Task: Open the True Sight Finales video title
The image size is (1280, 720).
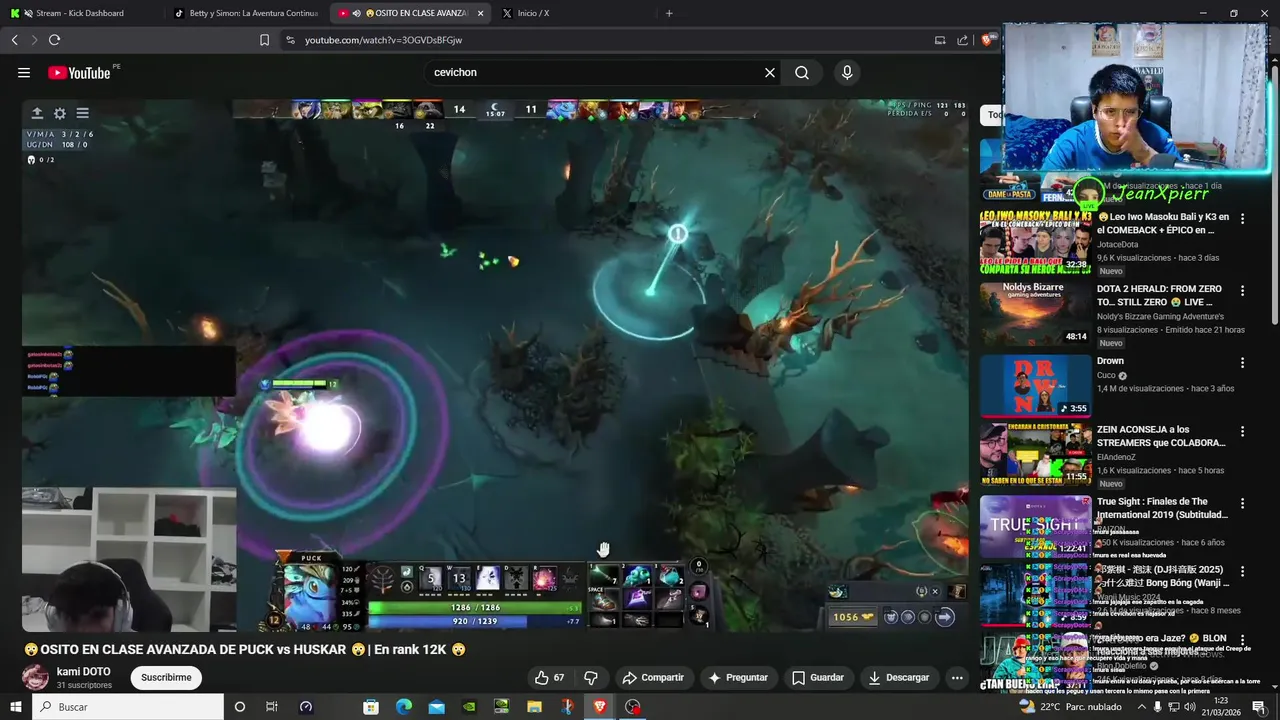Action: (1162, 508)
